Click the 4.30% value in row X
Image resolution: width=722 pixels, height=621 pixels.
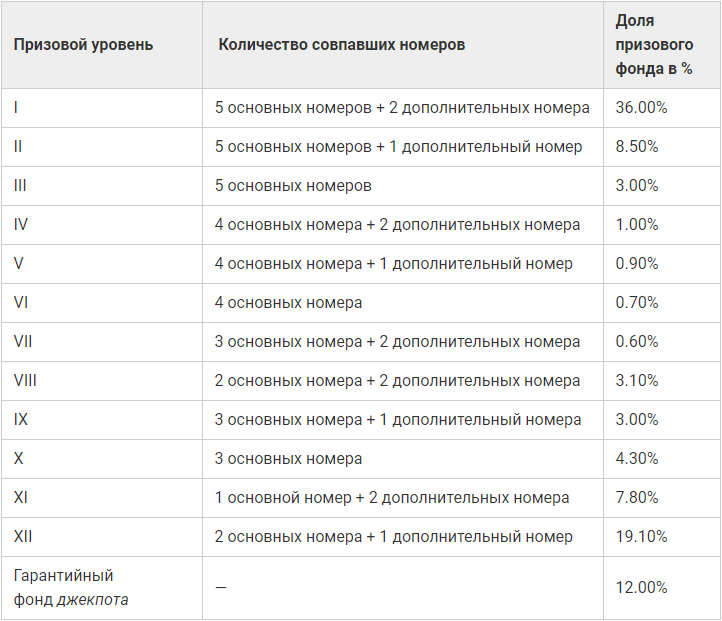tap(637, 458)
